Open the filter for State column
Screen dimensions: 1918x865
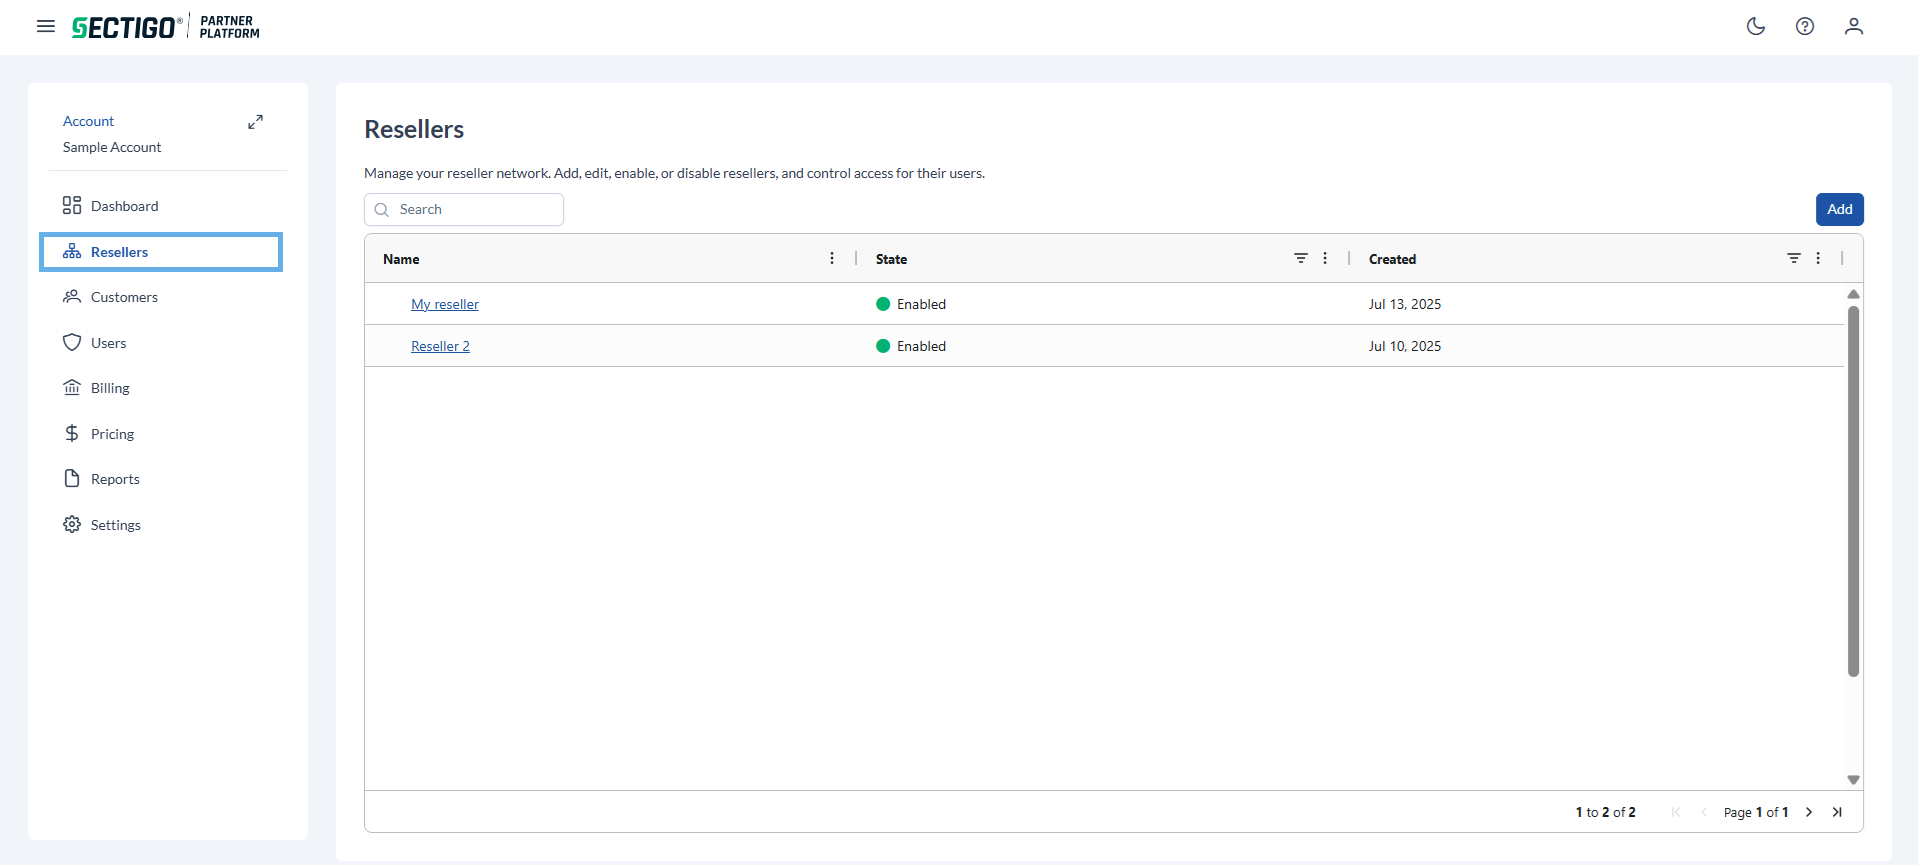(x=1301, y=258)
